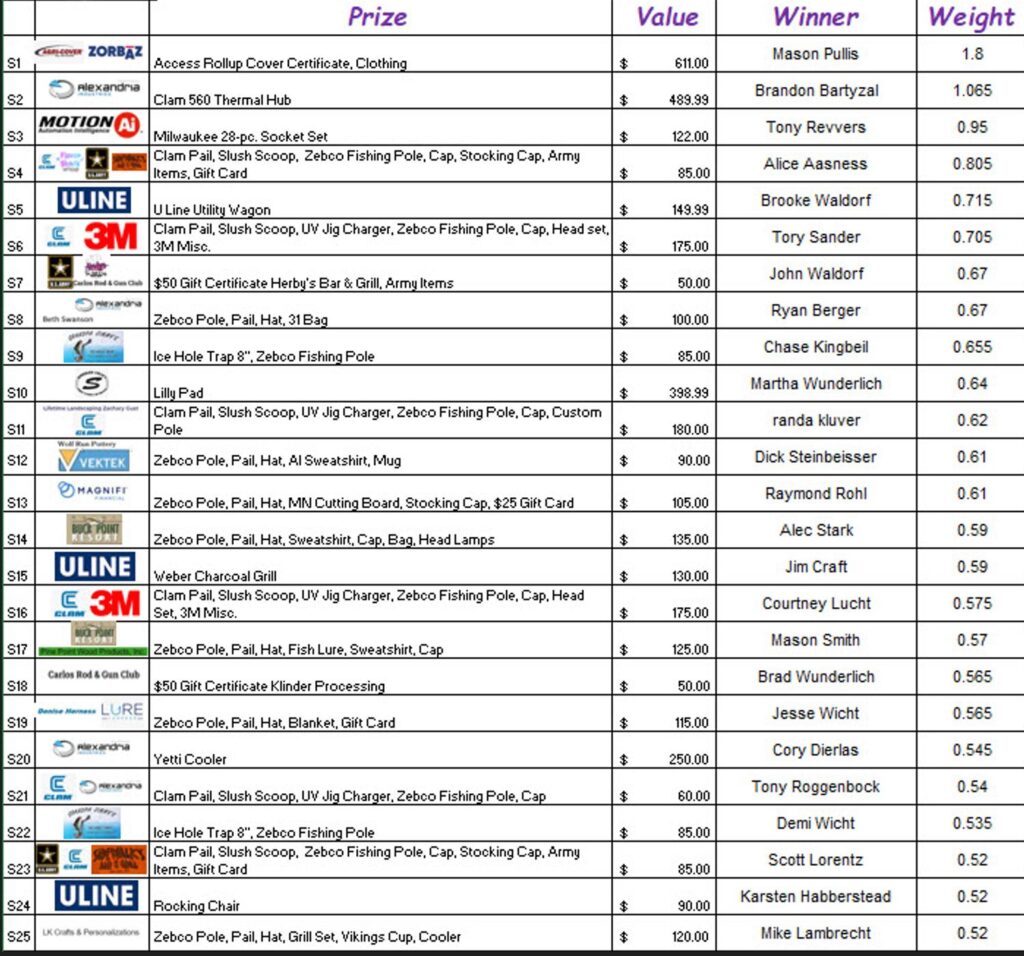
Task: Click the U Line Utility Wagon prize
Action: pyautogui.click(x=212, y=210)
